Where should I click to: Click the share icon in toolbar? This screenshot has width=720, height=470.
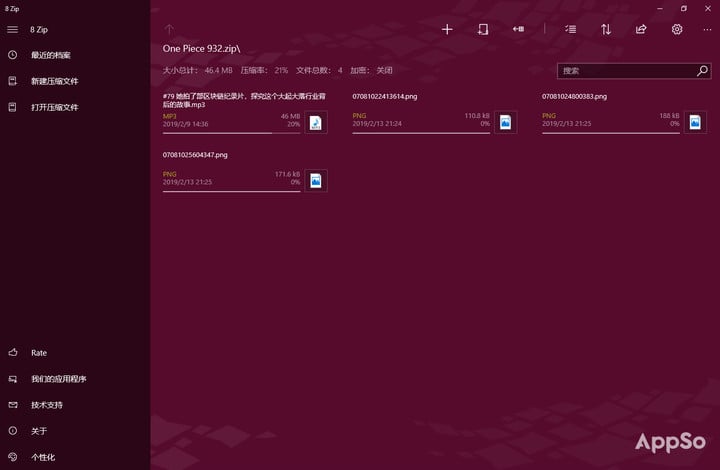(641, 29)
